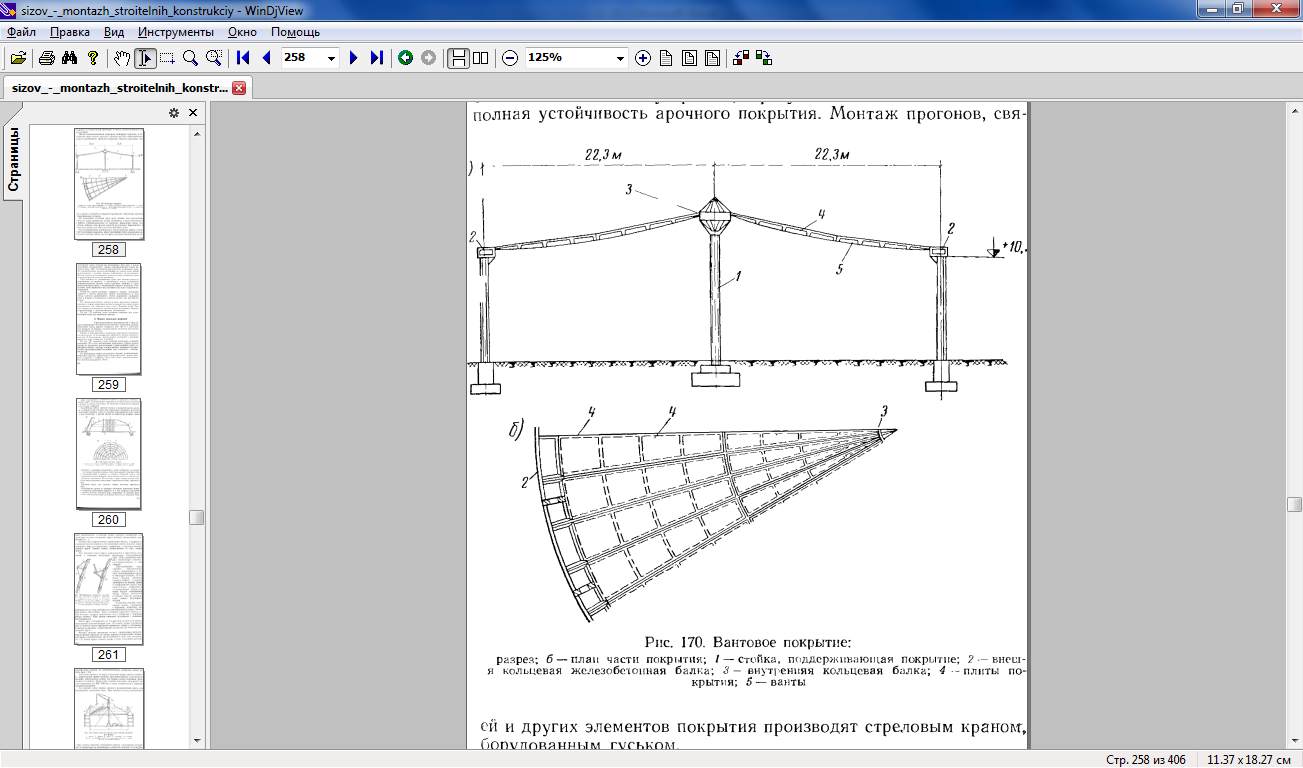Select the rectangle region selection tool
Viewport: 1303px width, 768px height.
(x=167, y=58)
